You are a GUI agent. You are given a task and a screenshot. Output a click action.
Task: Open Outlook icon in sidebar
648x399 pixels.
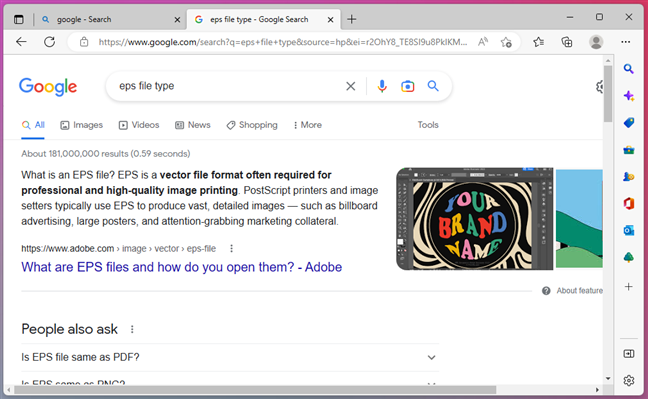(629, 230)
